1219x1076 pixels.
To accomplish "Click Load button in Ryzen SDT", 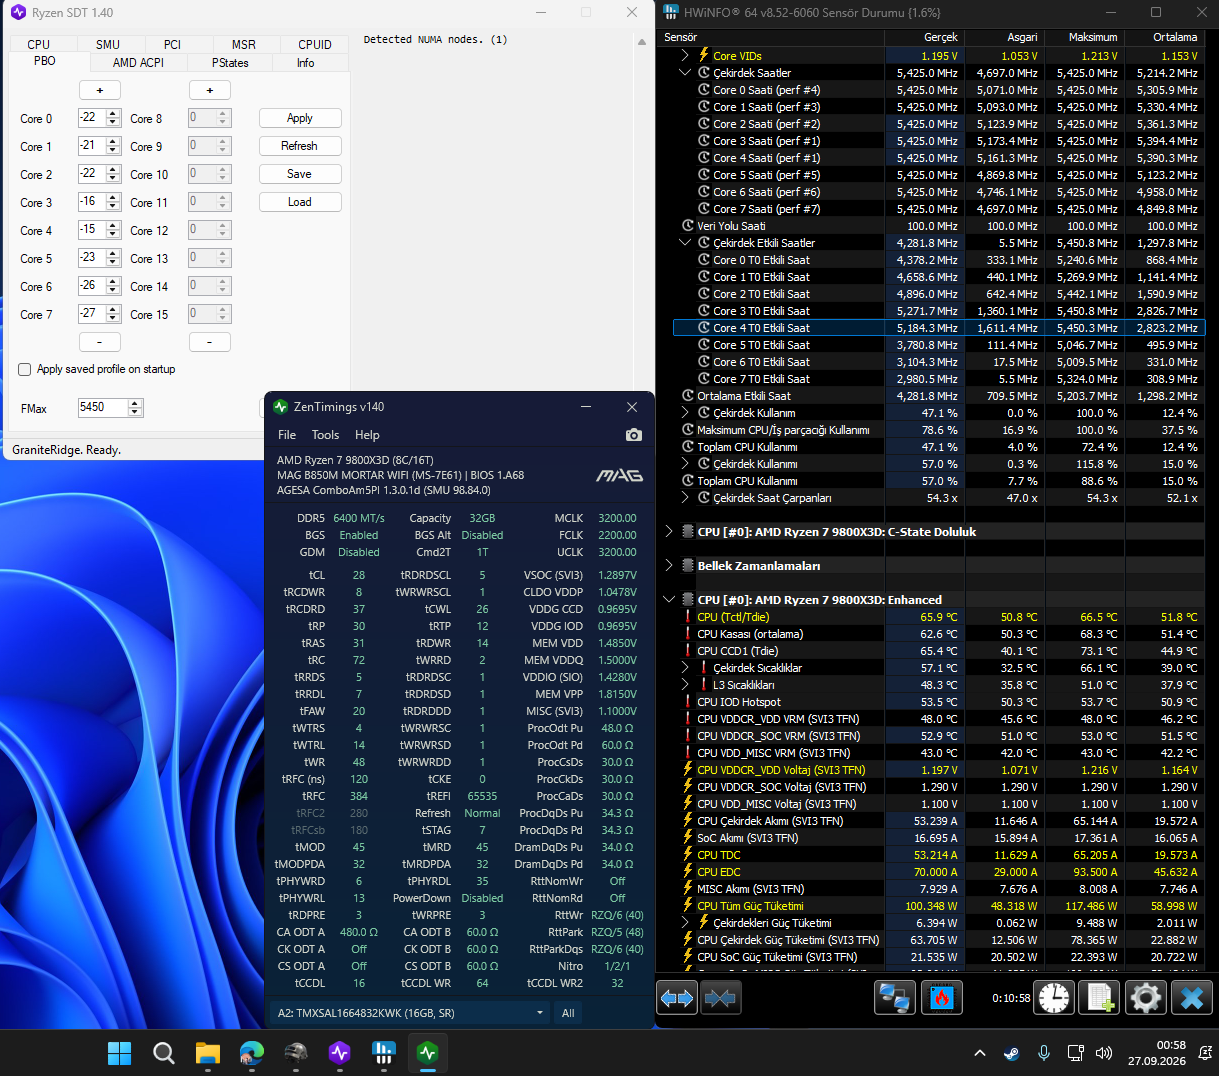I will click(300, 202).
